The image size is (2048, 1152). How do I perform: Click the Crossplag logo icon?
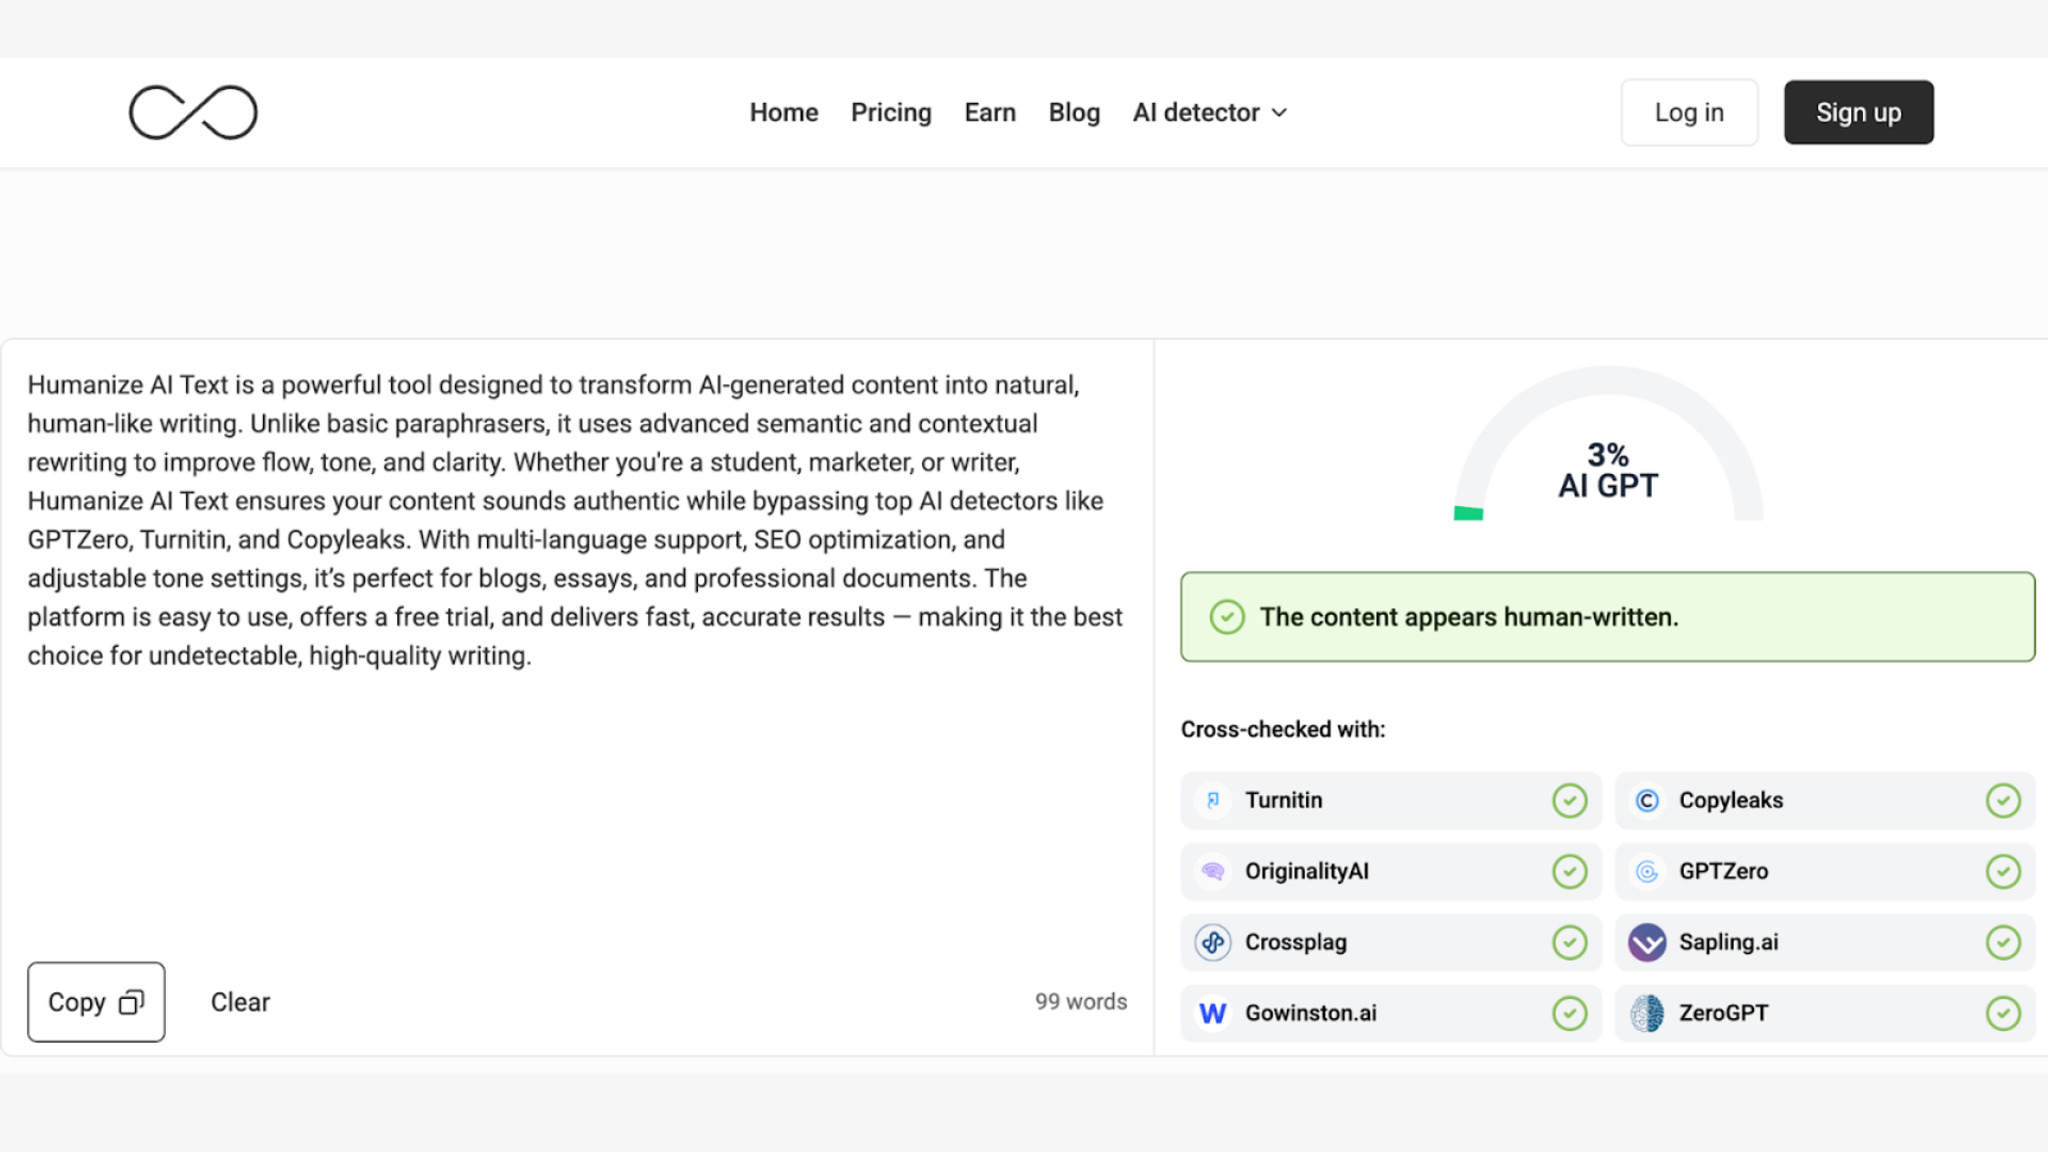point(1213,942)
